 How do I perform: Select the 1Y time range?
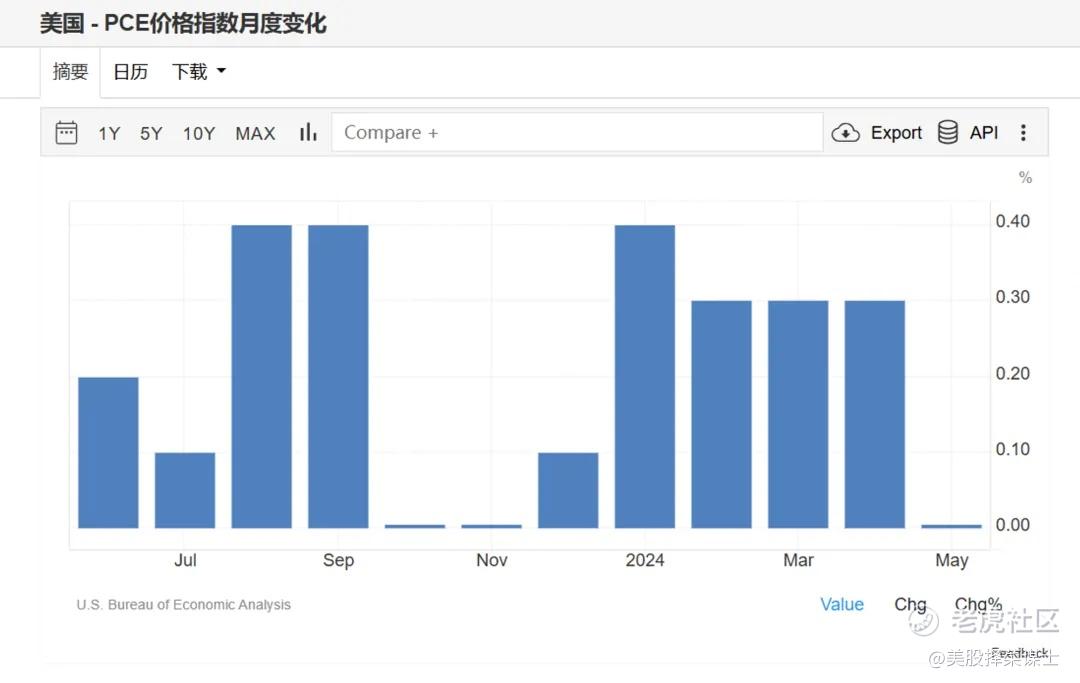(109, 133)
